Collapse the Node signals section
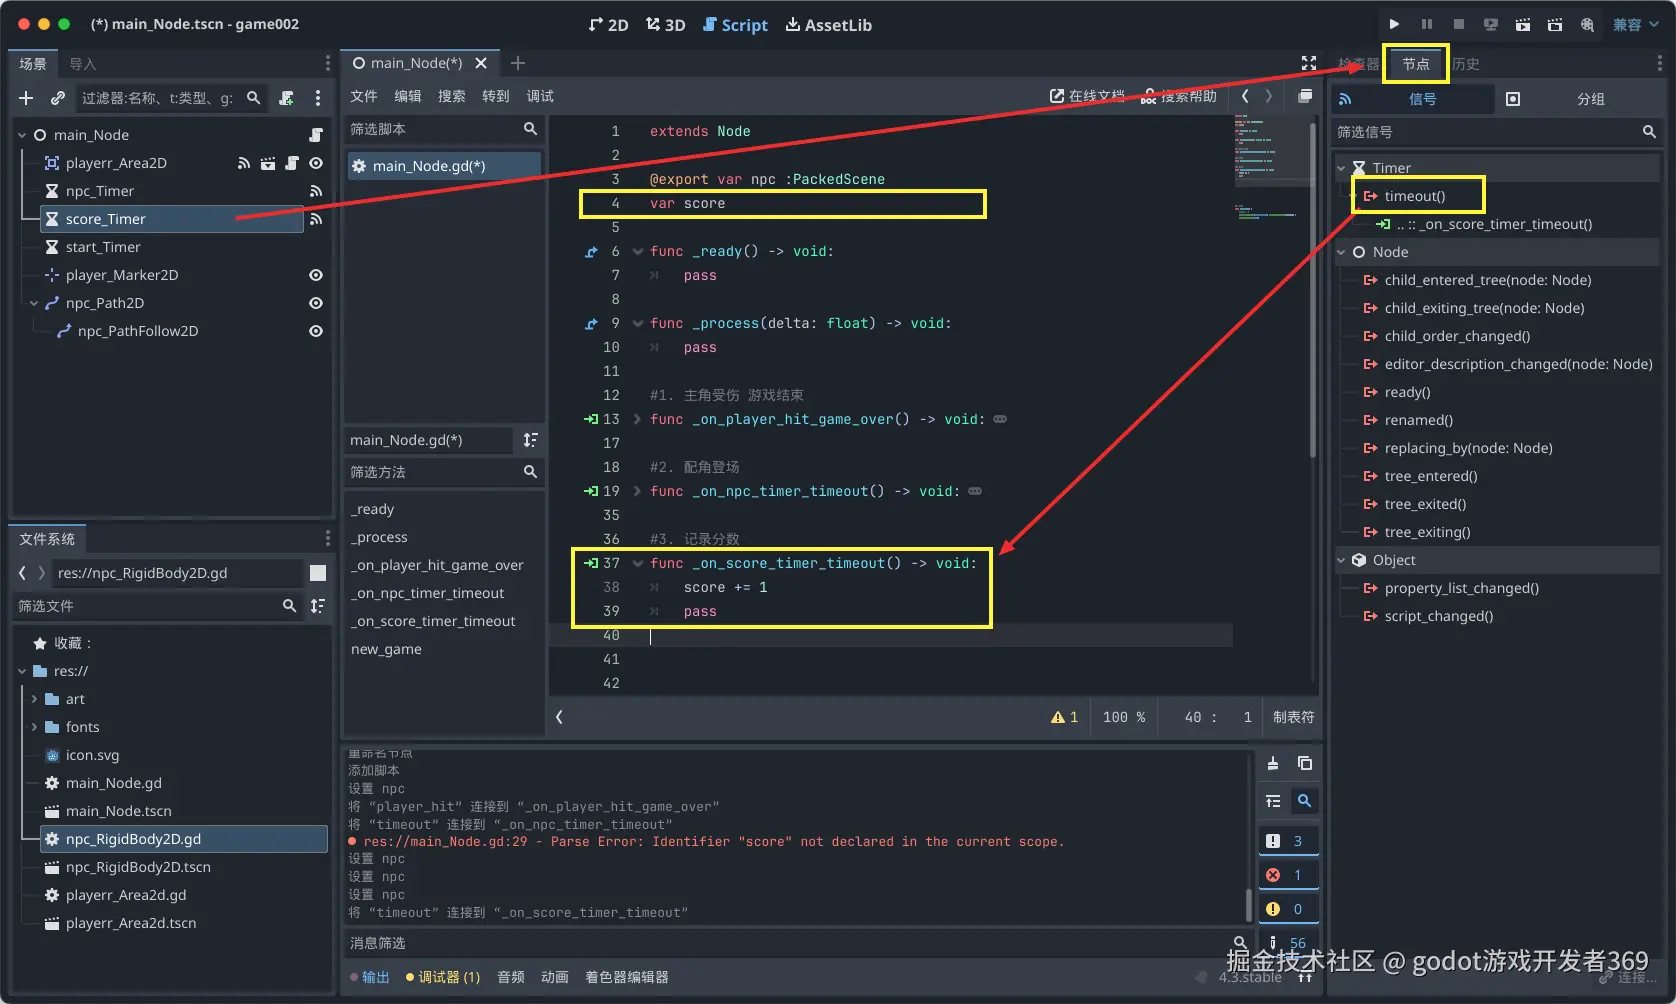Viewport: 1676px width, 1004px height. click(x=1341, y=252)
